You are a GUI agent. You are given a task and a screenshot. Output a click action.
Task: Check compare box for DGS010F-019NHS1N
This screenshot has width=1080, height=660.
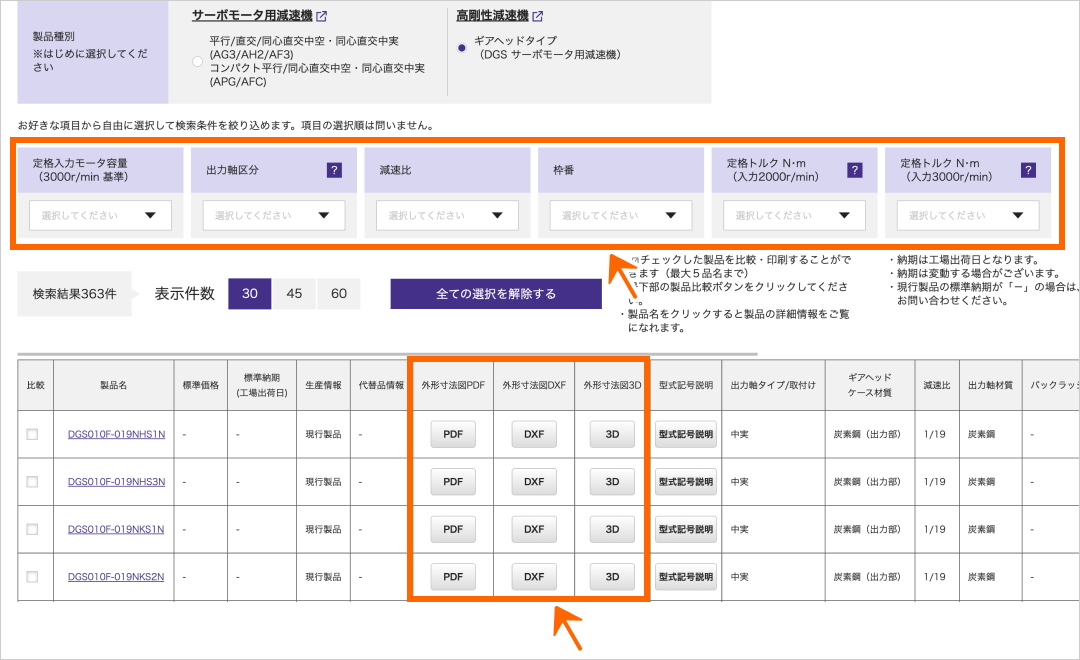pos(33,434)
